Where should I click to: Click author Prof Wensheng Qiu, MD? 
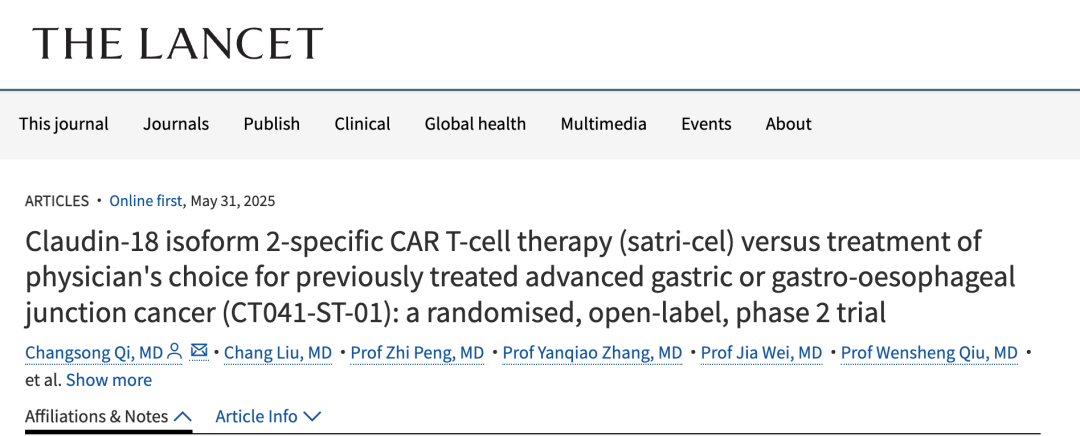929,352
